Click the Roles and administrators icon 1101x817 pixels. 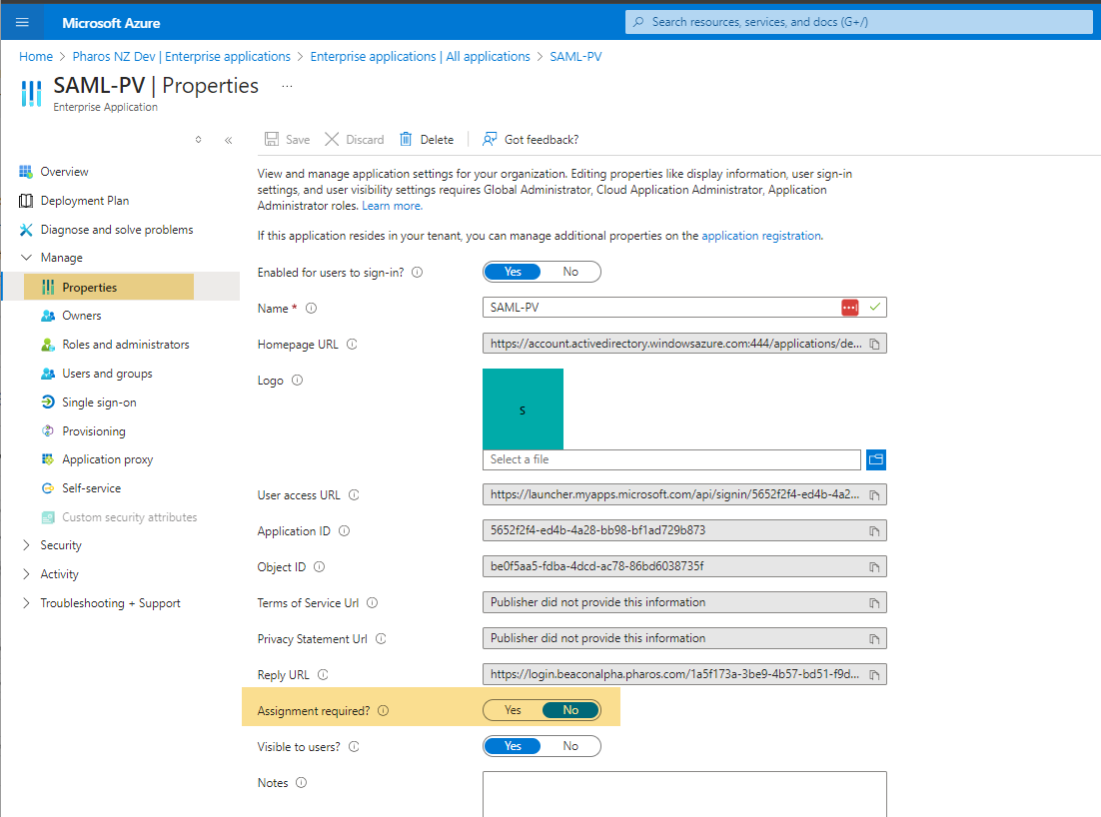coord(48,345)
